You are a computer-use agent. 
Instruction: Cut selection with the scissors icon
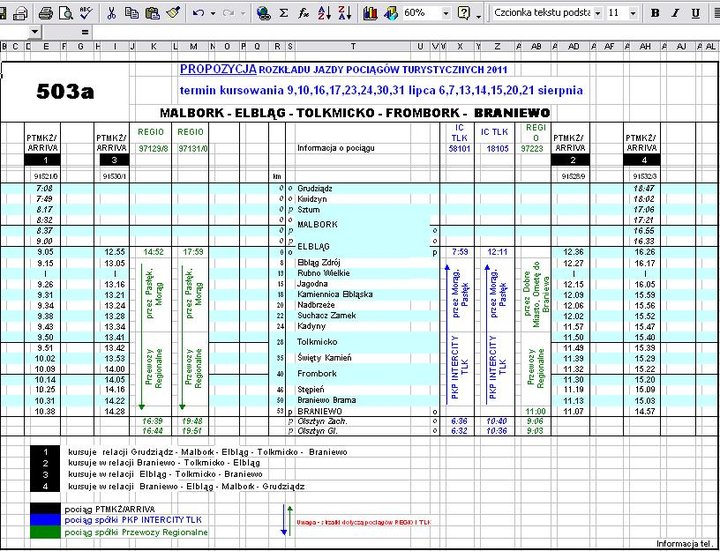111,13
